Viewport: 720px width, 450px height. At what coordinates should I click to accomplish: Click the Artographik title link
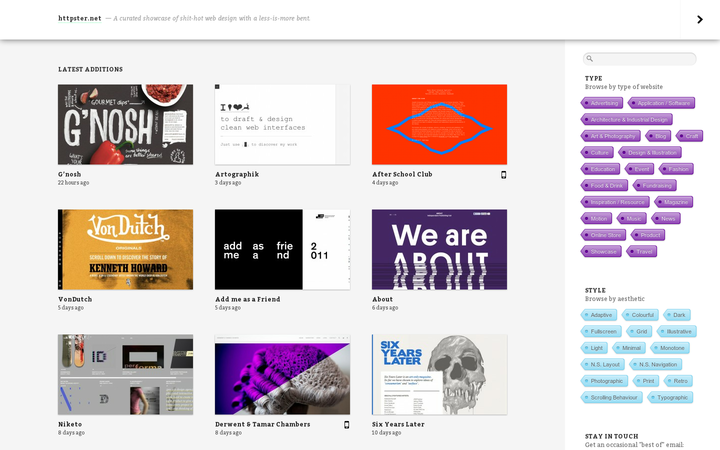click(237, 174)
